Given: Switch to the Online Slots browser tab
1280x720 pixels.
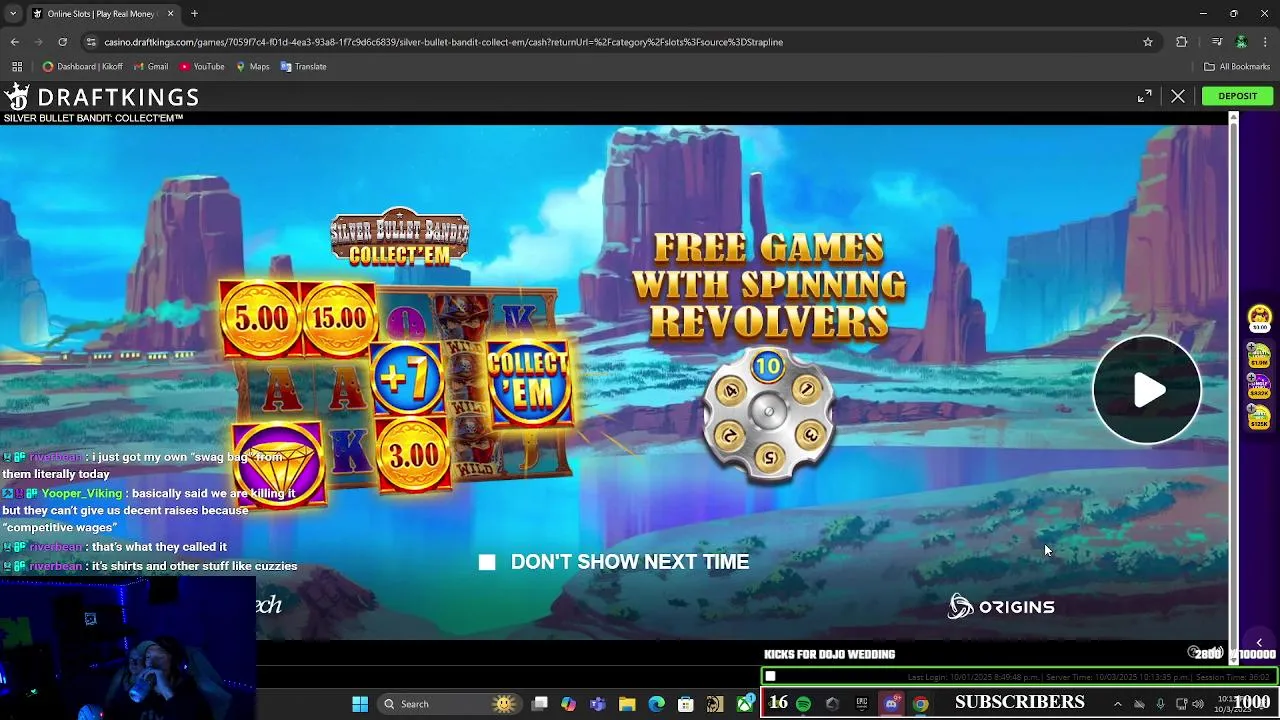Looking at the screenshot, I should [103, 14].
